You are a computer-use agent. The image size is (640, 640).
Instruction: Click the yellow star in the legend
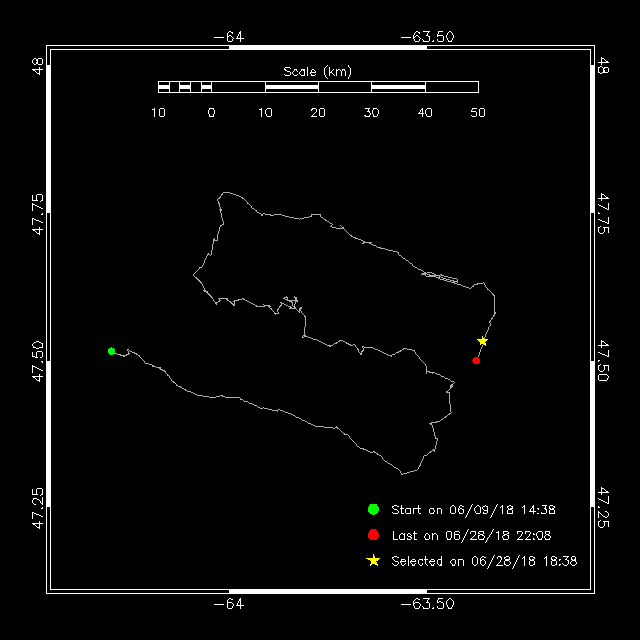373,561
